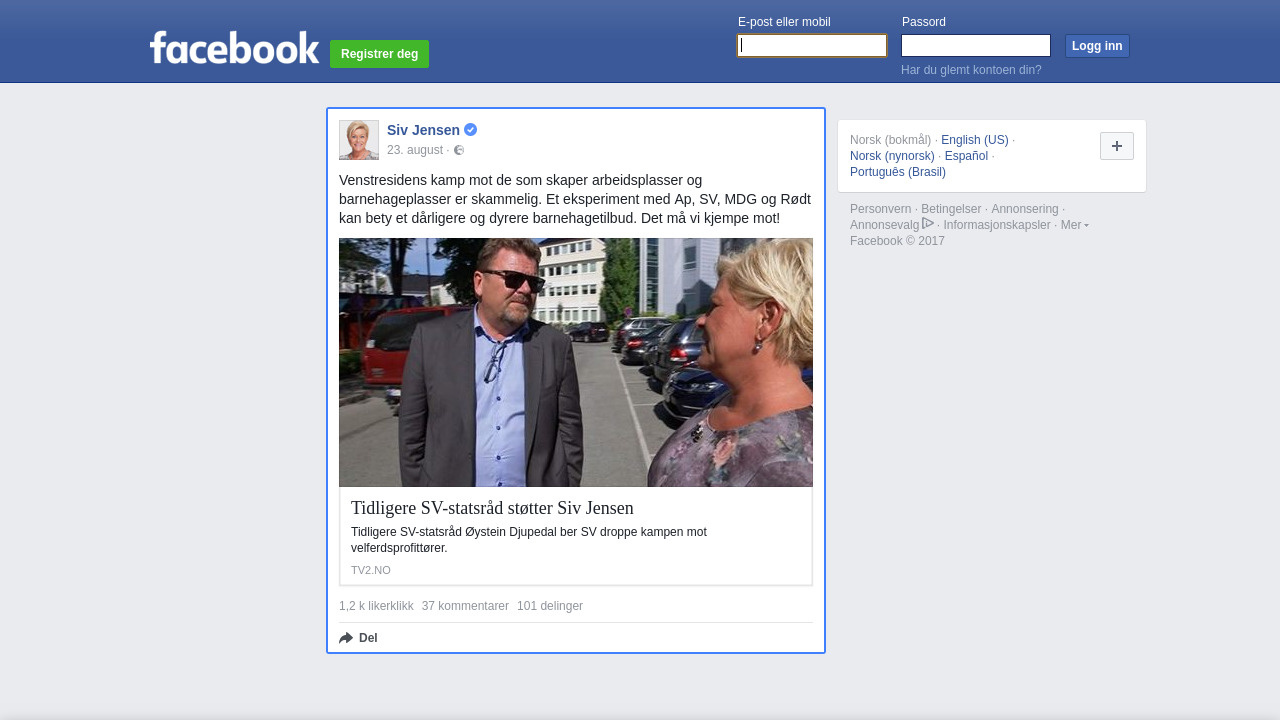Image resolution: width=1280 pixels, height=720 pixels.
Task: Click the plus button for more languages
Action: (1116, 146)
